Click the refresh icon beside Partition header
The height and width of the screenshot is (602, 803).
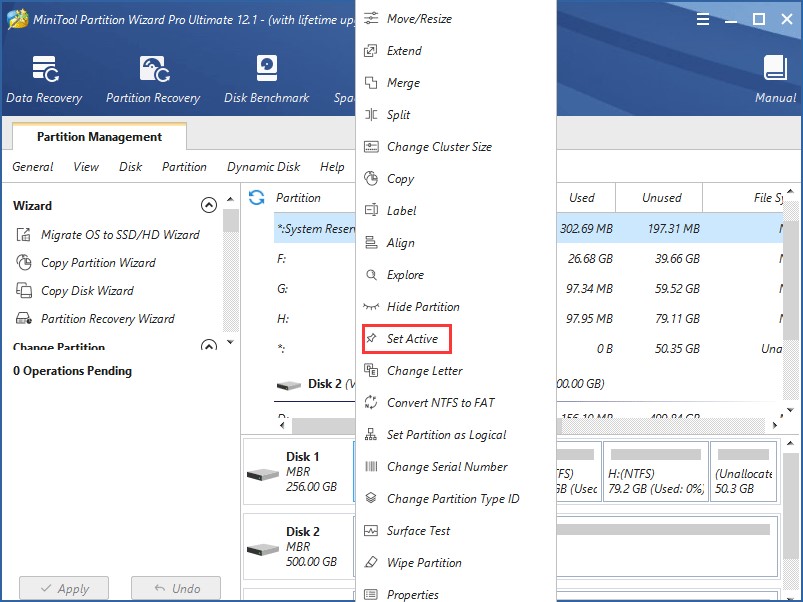257,198
